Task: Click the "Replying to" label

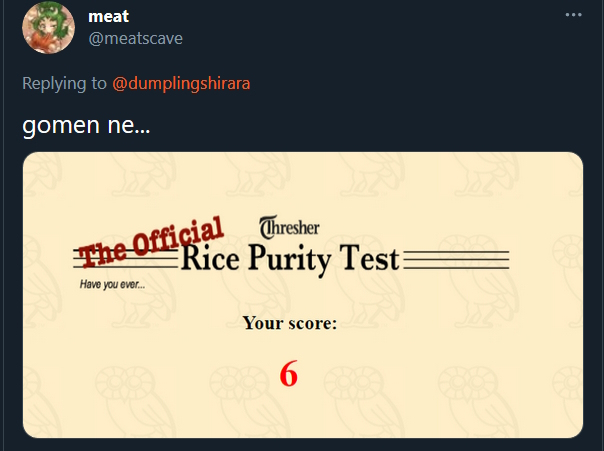Action: (x=64, y=83)
